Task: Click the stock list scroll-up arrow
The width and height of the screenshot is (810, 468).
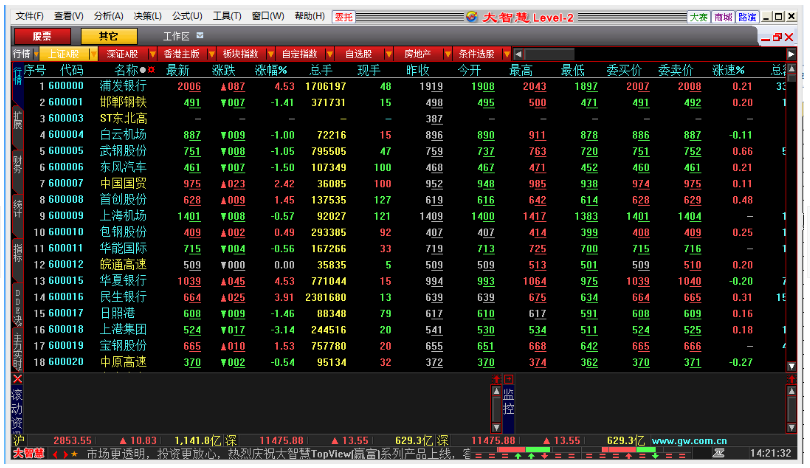Action: coord(791,68)
